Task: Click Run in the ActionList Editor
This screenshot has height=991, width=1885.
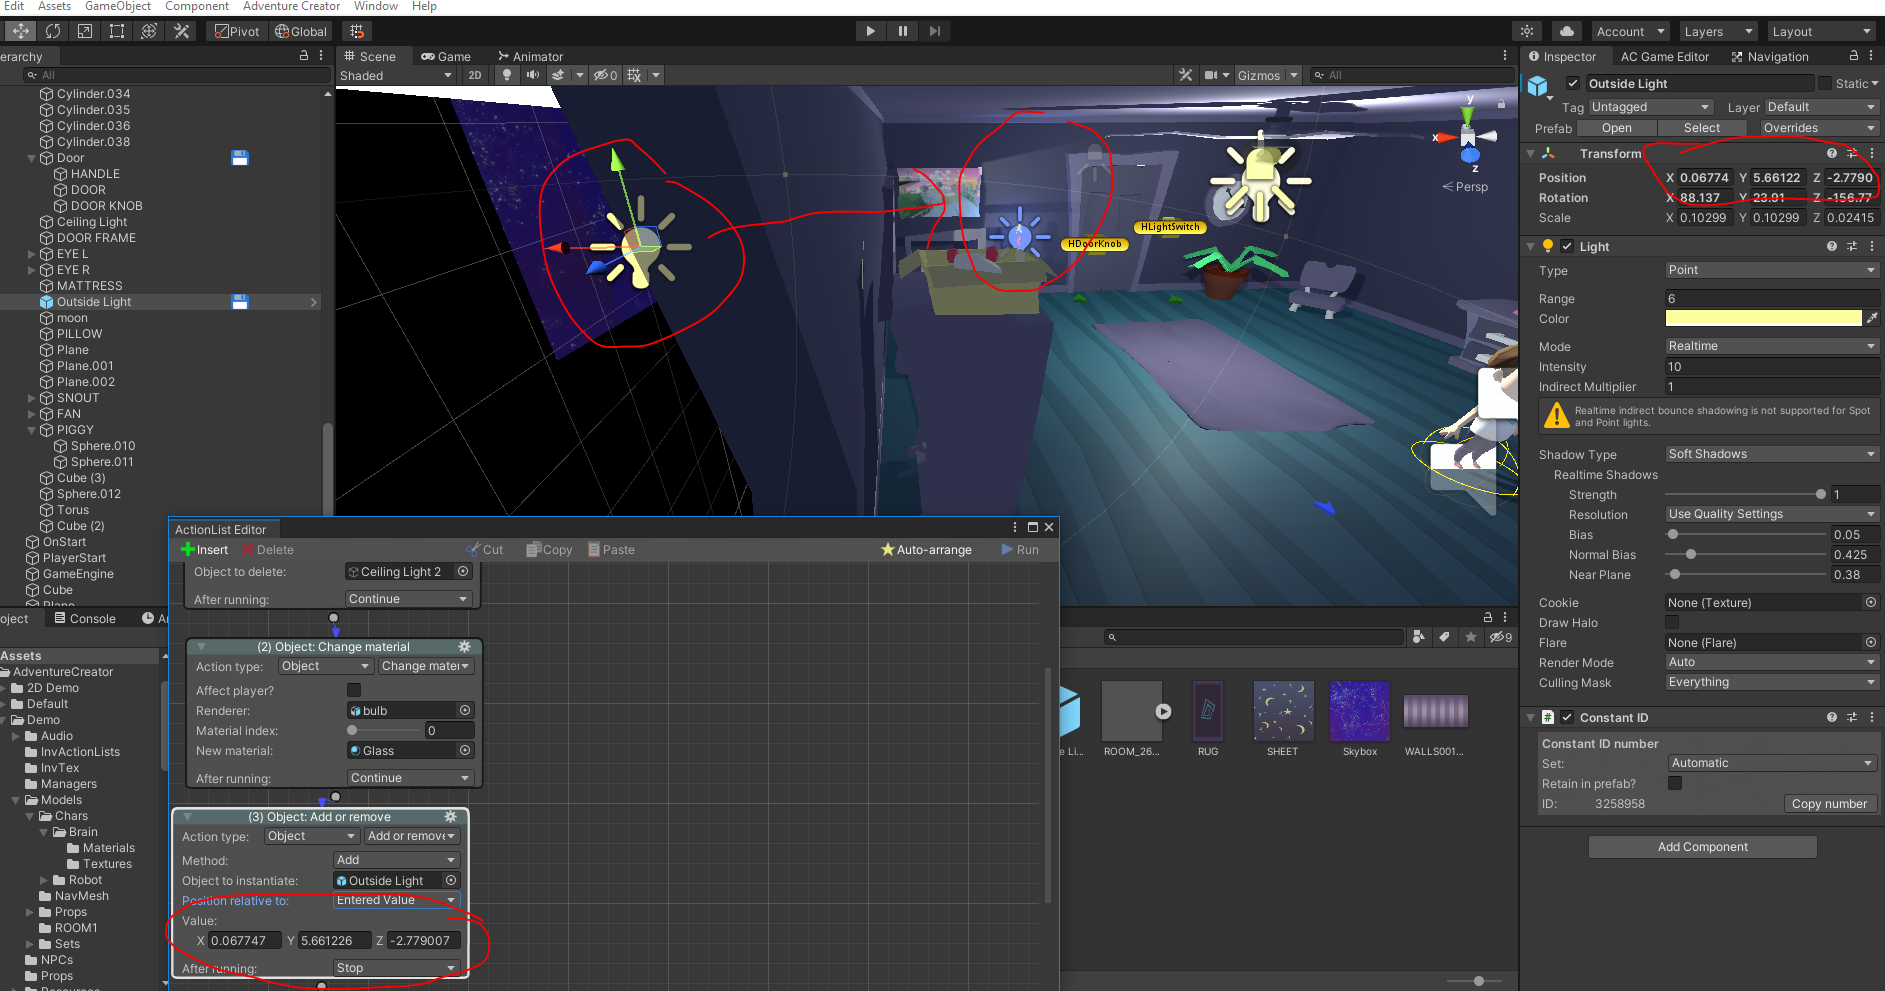Action: [x=1020, y=550]
